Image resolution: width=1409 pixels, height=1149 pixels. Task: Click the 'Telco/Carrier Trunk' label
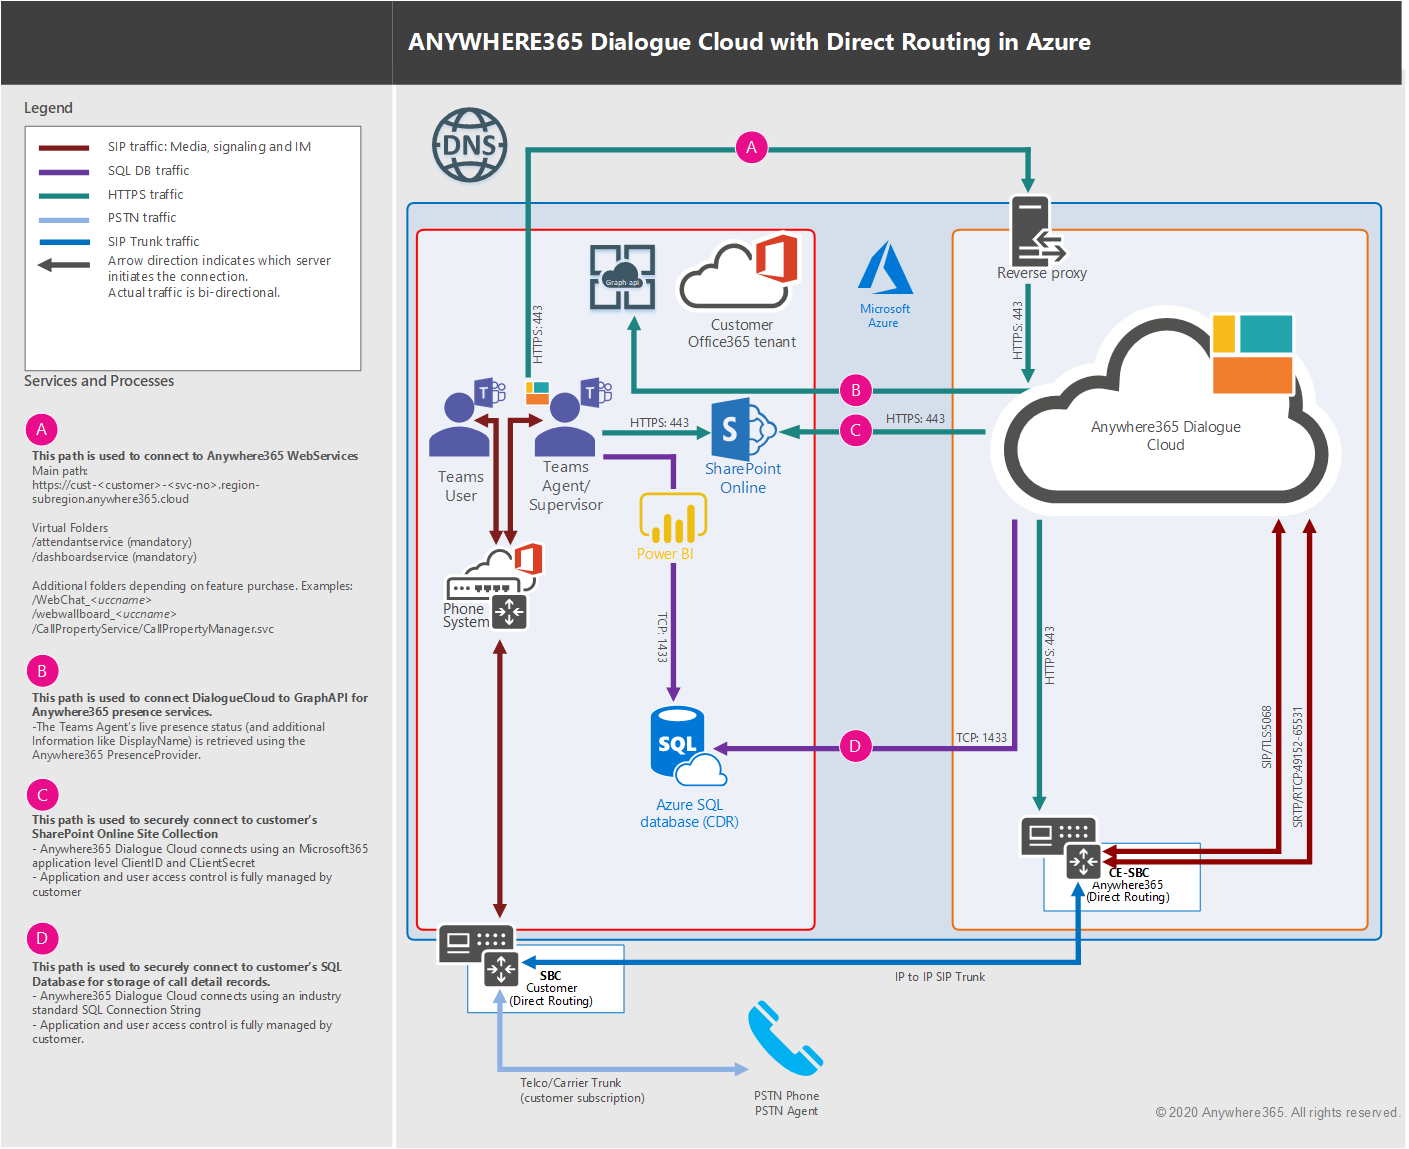click(570, 1083)
